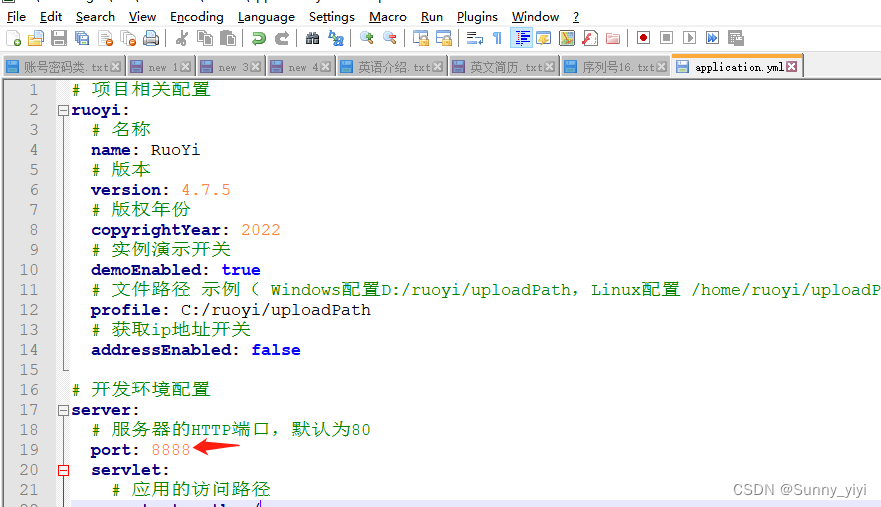This screenshot has width=881, height=507.
Task: Open the Document Map panel icon
Action: point(567,38)
